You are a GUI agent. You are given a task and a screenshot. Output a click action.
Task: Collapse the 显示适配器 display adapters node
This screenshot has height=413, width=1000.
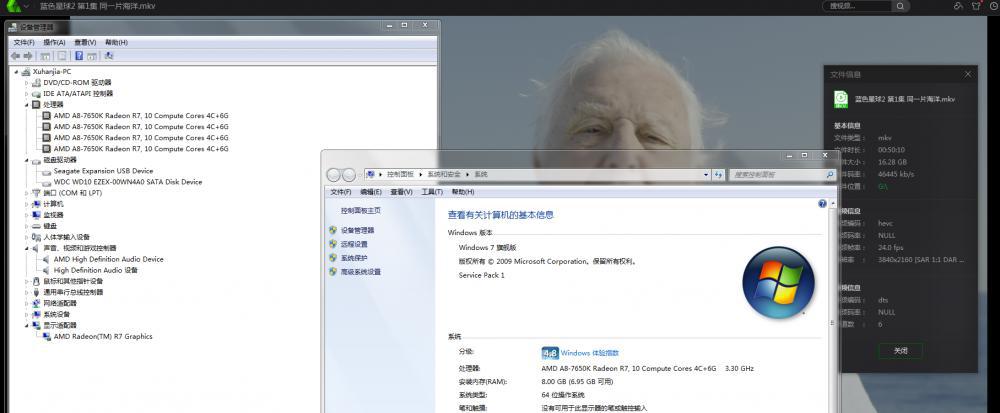coord(27,326)
